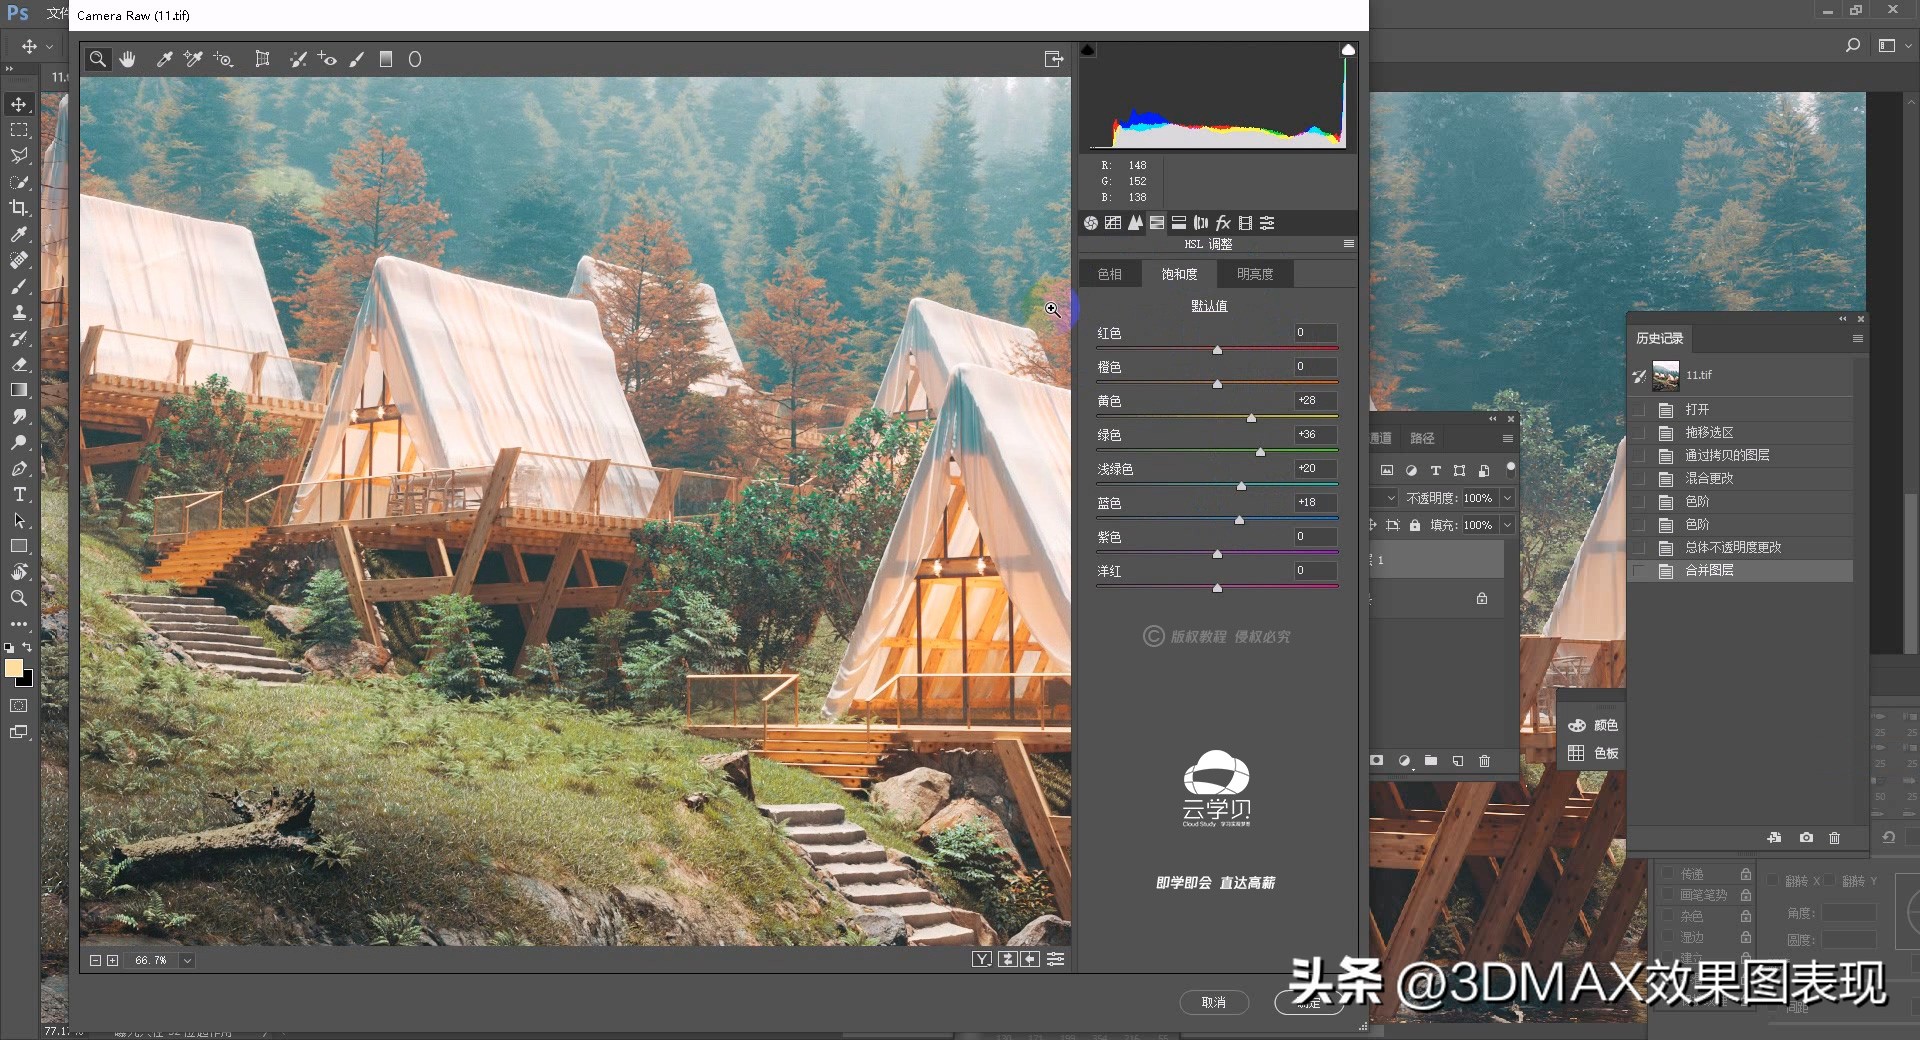Adjust the 黄色 yellow saturation slider
The height and width of the screenshot is (1040, 1920).
point(1253,419)
